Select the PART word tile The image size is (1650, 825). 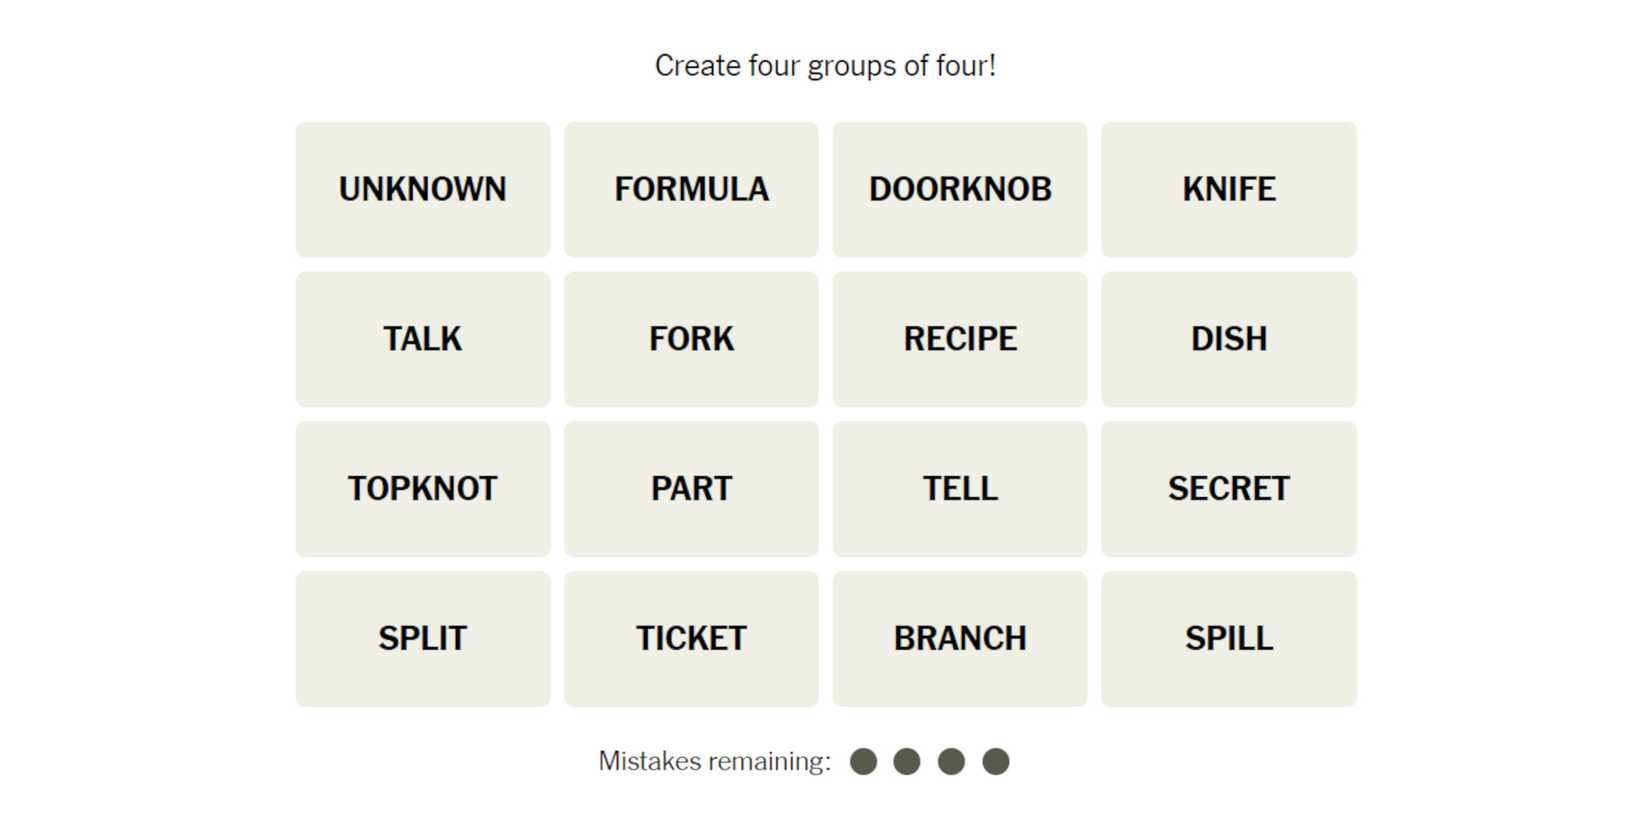point(691,489)
